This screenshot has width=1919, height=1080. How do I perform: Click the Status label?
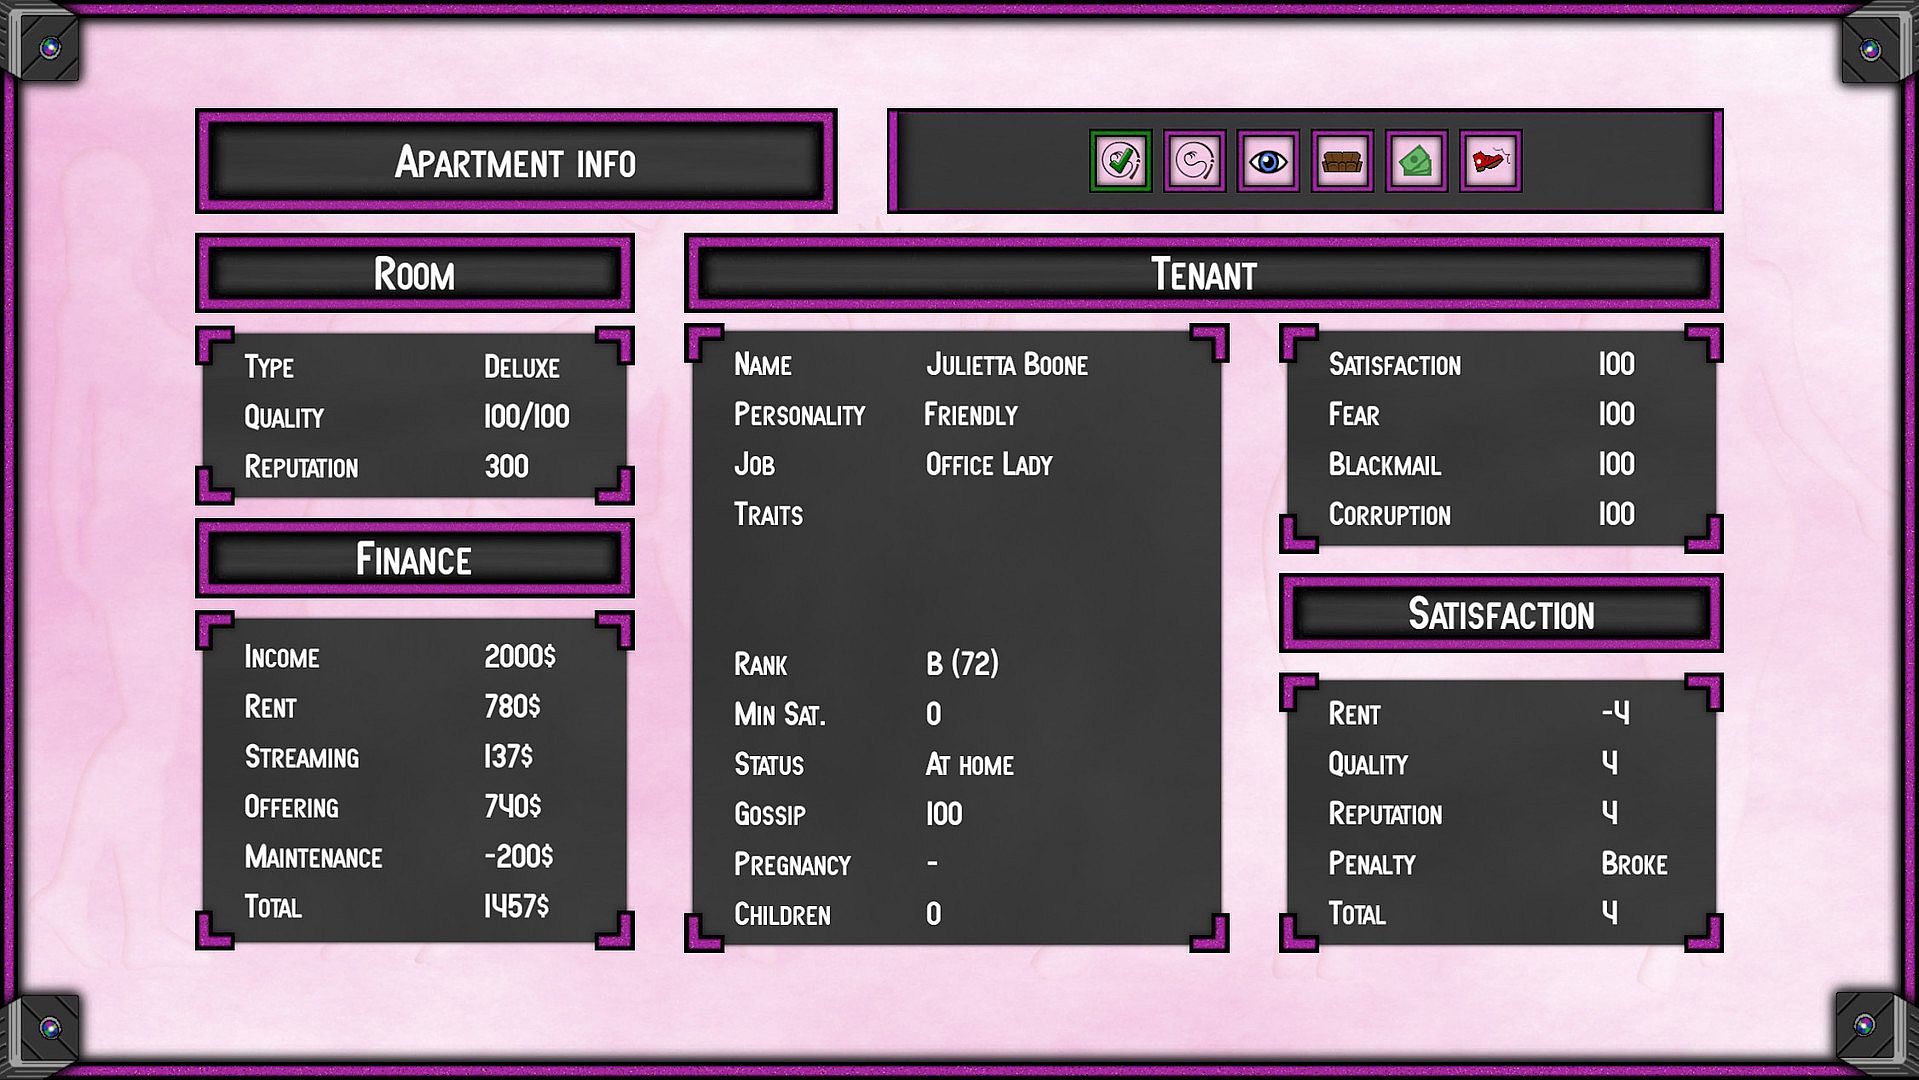(769, 764)
